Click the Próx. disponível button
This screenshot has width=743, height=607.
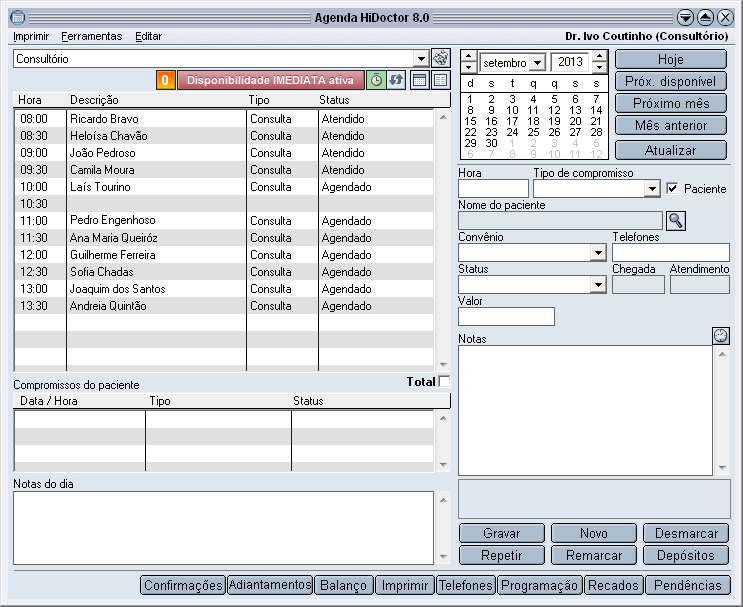pos(671,81)
